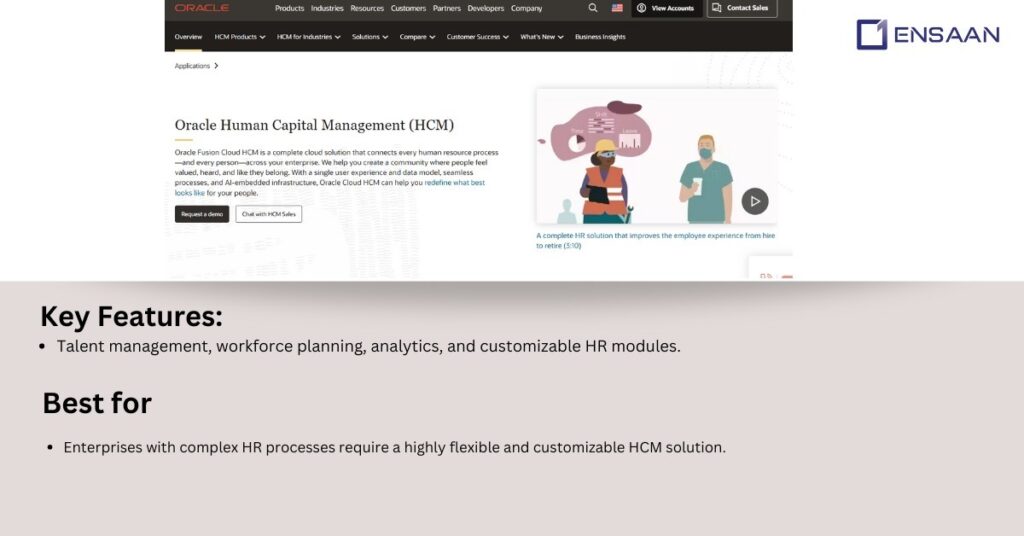Go to the Applications breadcrumb
Image resolution: width=1024 pixels, height=536 pixels.
192,66
